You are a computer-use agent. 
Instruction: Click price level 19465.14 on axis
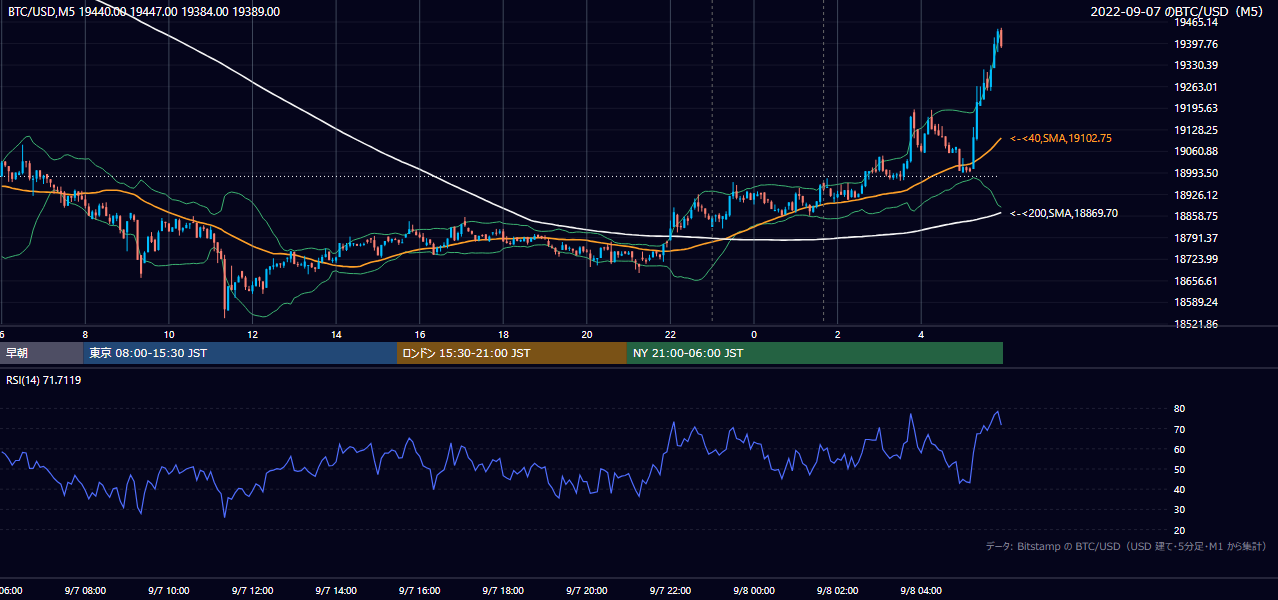(x=1196, y=22)
